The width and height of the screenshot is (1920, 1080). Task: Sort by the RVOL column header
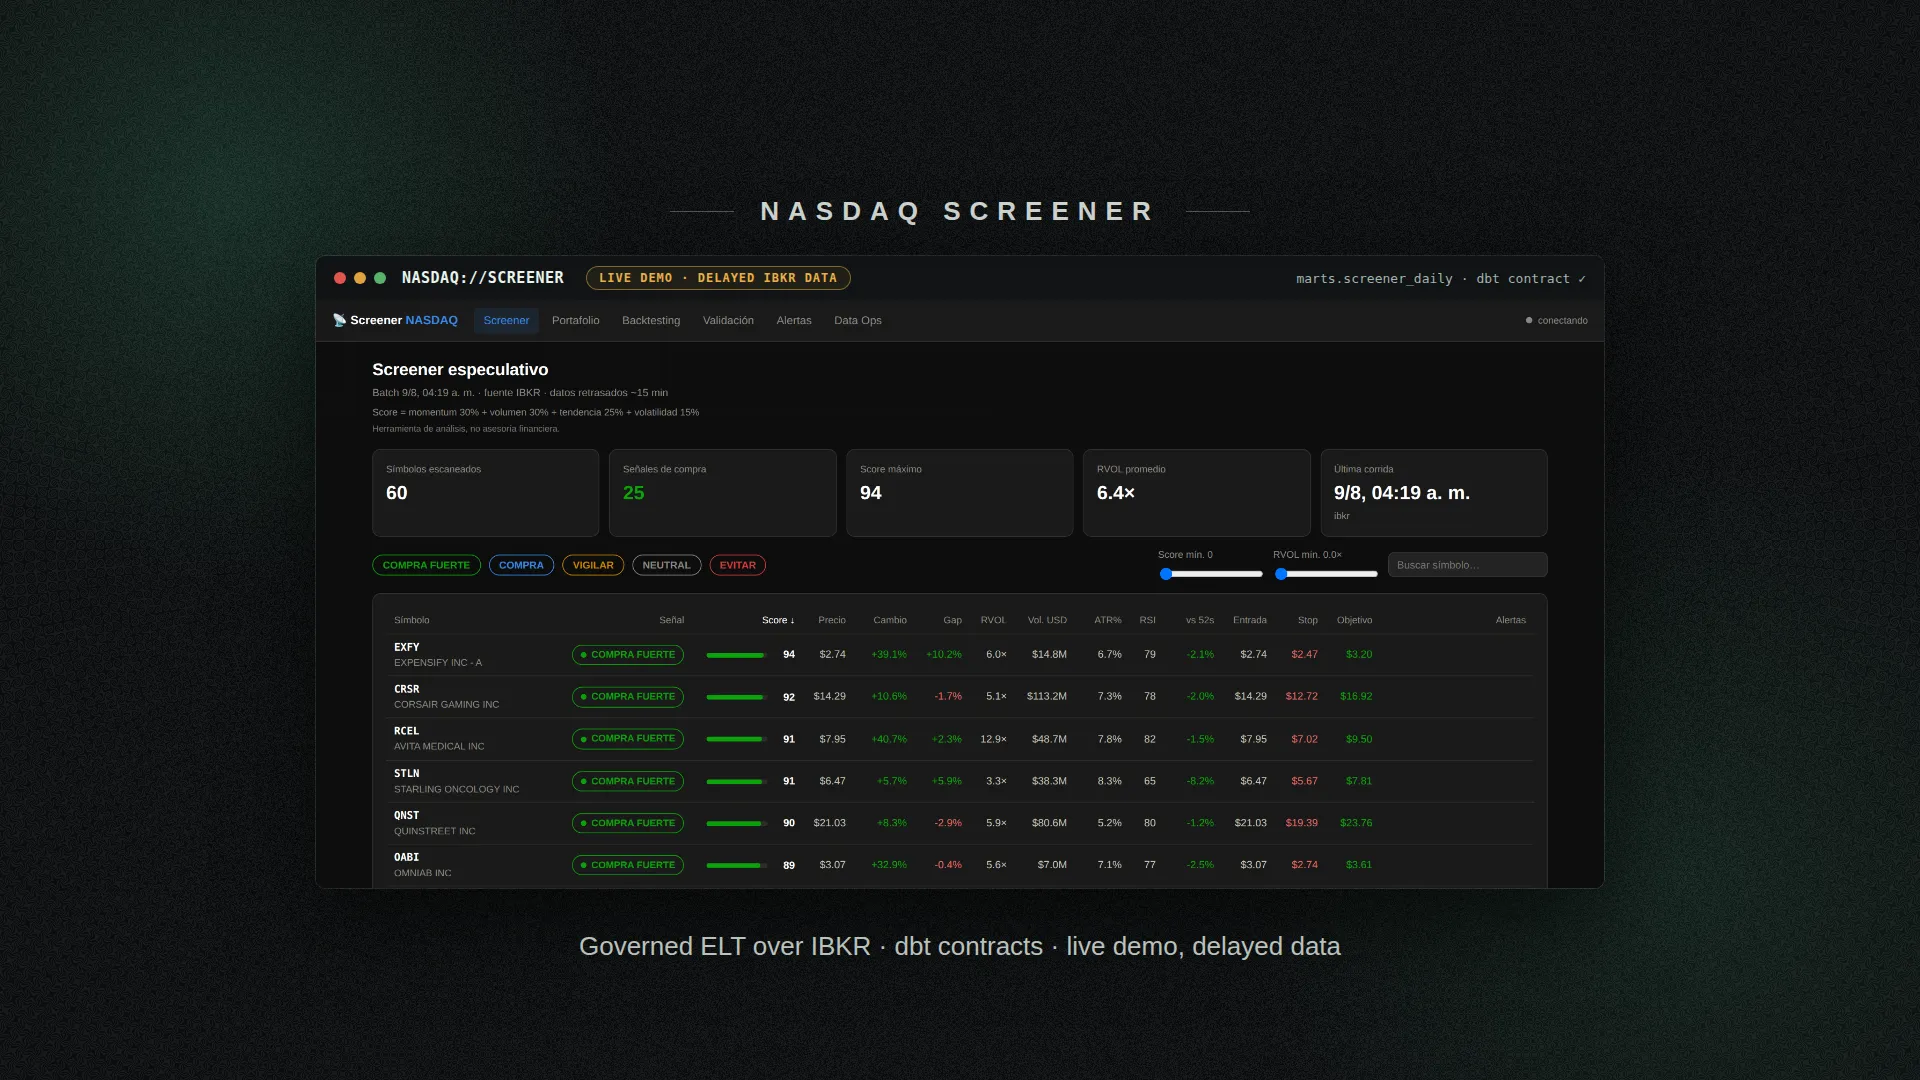coord(993,621)
